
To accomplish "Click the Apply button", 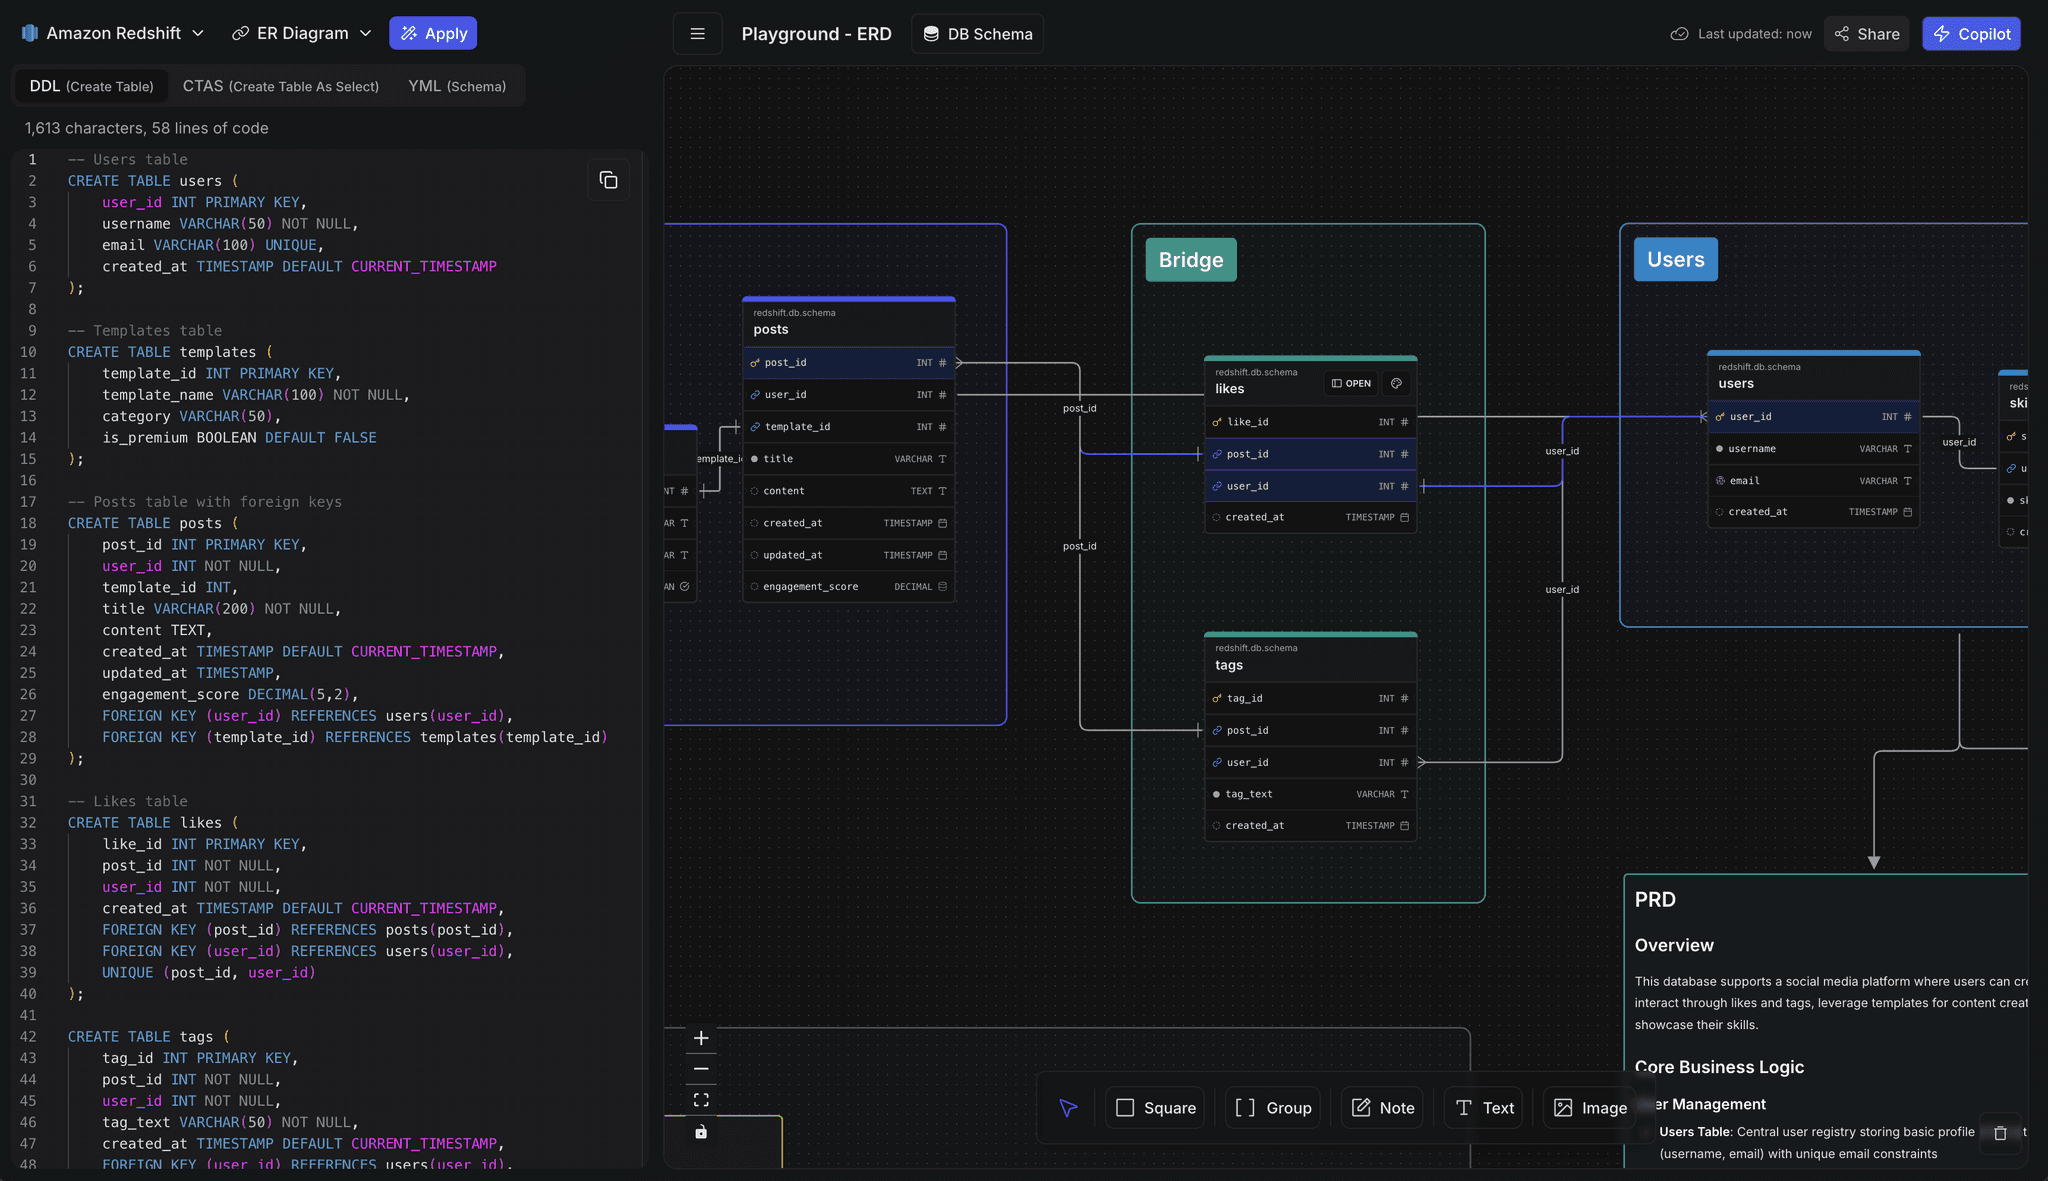I will (433, 32).
